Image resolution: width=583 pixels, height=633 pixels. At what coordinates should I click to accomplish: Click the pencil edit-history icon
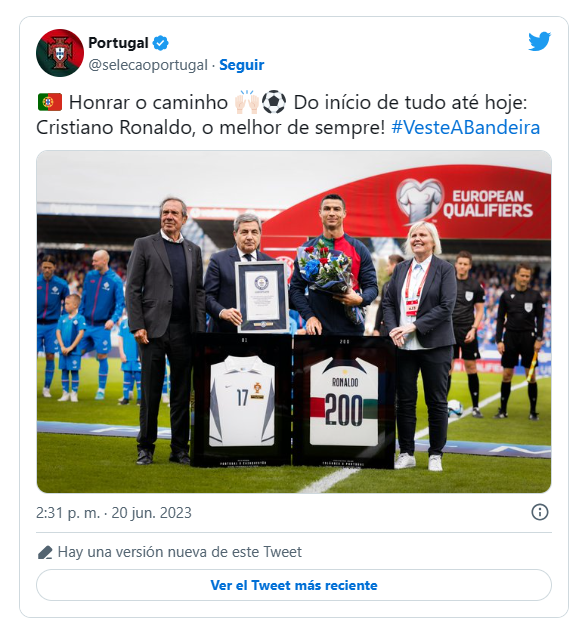pyautogui.click(x=45, y=552)
